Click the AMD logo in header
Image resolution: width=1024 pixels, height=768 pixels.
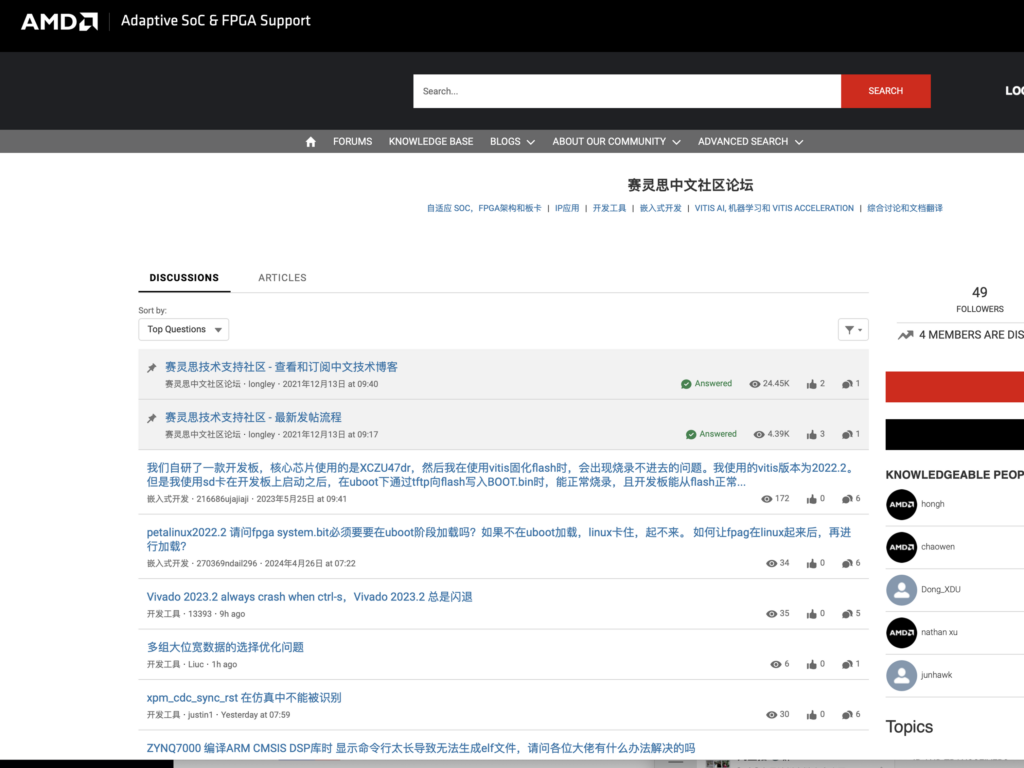(x=59, y=22)
